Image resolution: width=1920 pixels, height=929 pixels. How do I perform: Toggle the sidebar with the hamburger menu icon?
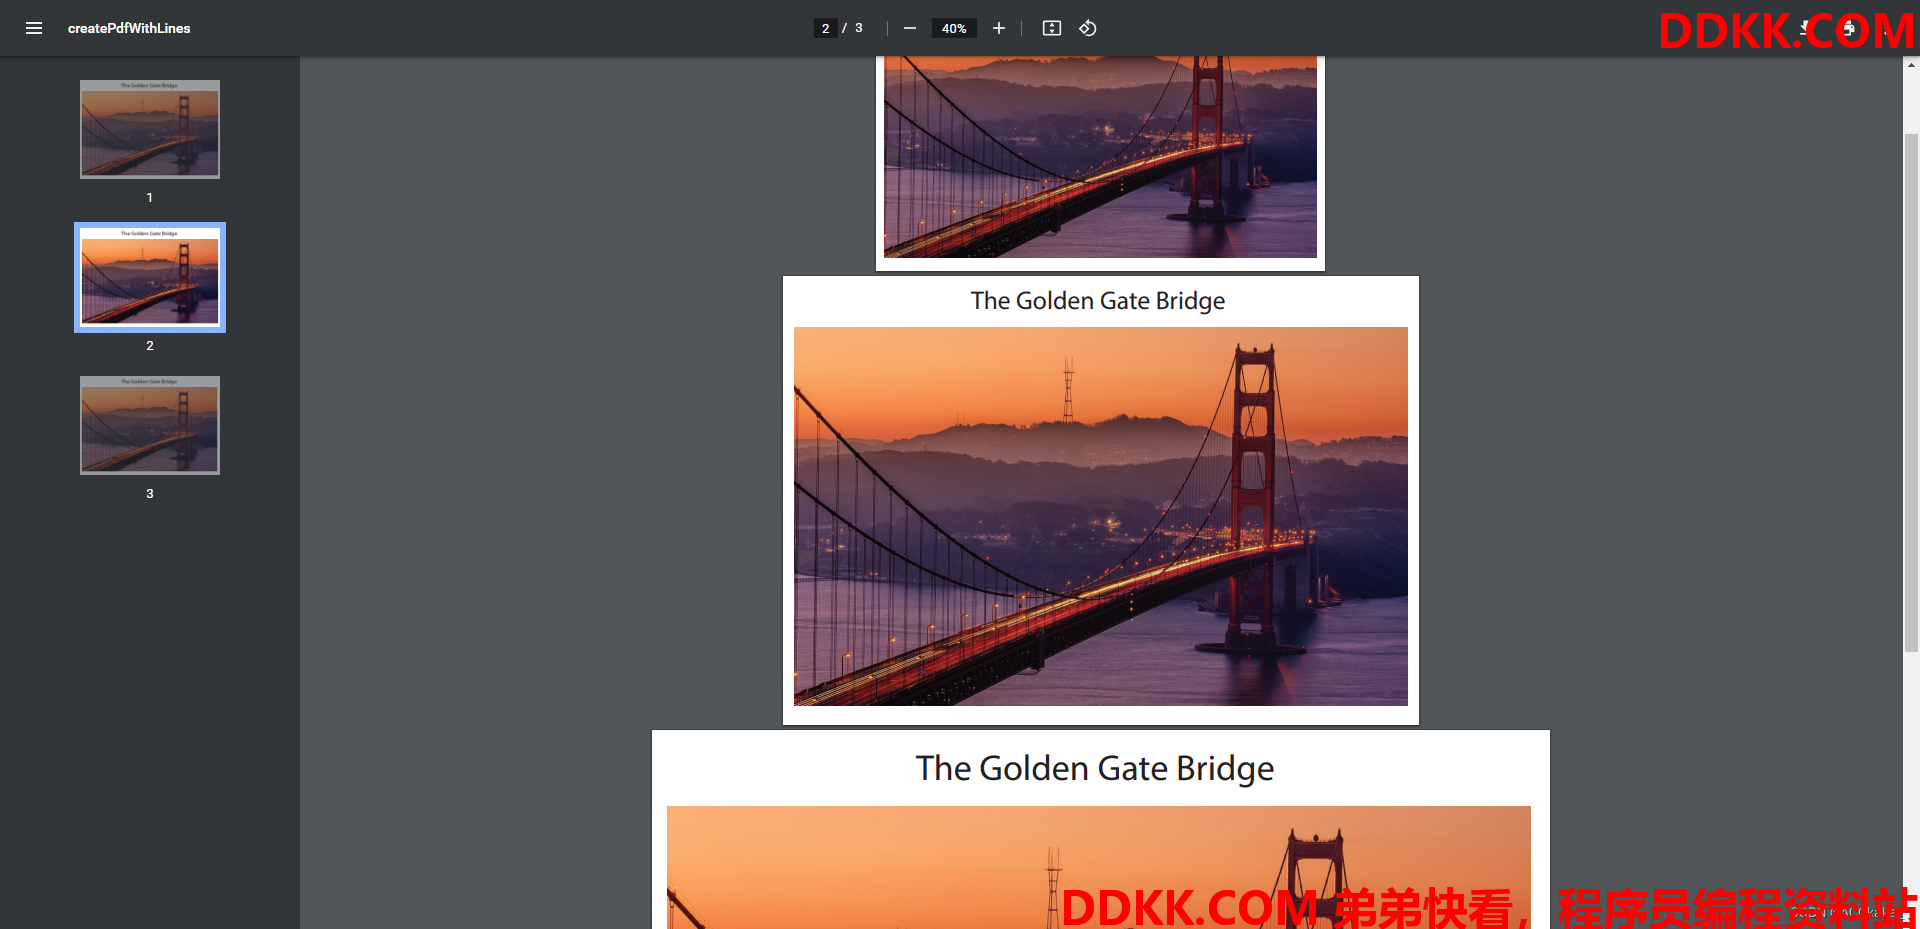coord(34,28)
